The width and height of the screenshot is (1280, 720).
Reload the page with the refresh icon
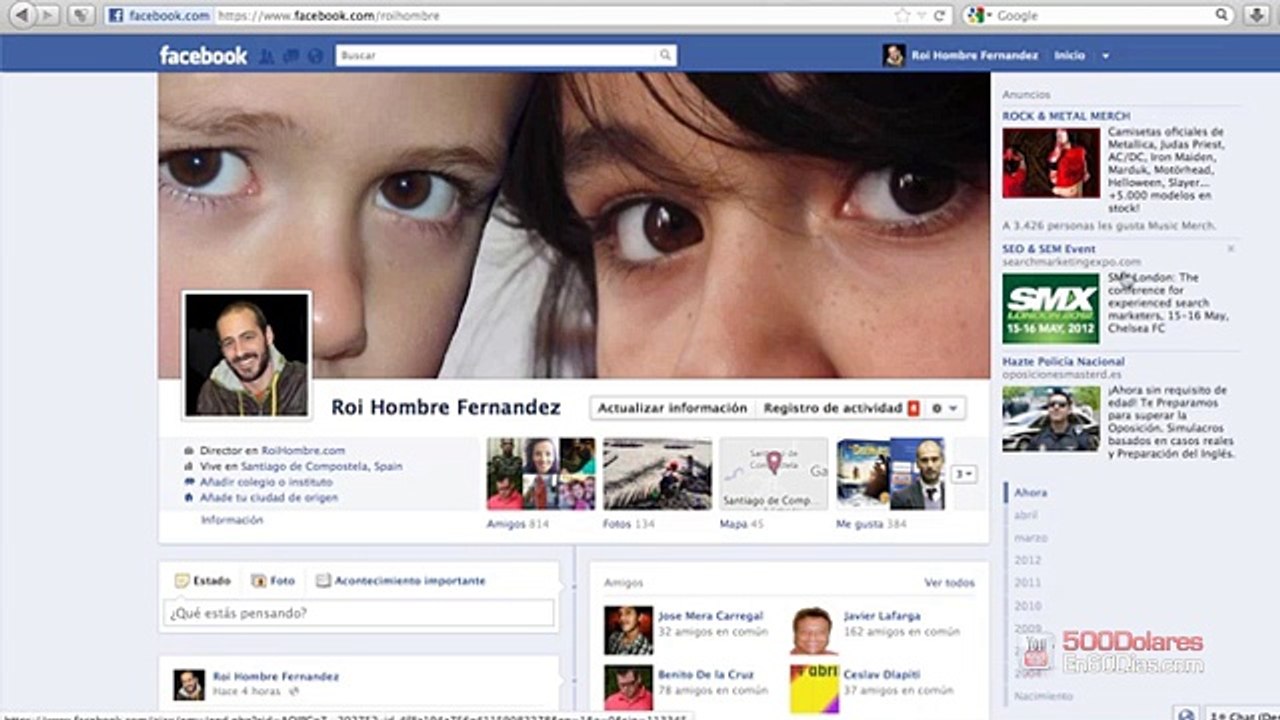pos(939,15)
